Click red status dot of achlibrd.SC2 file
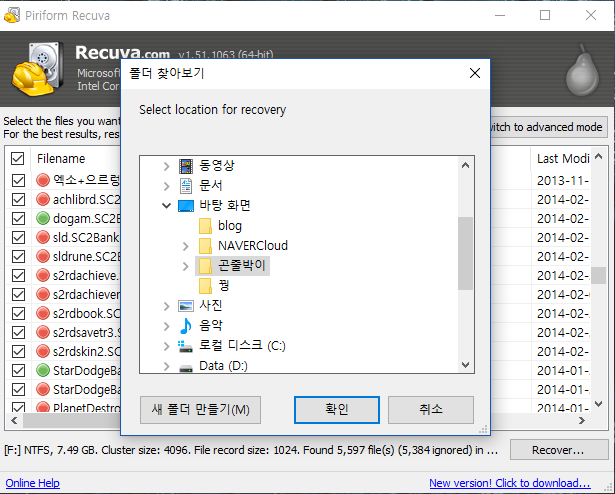Viewport: 615px width, 494px height. [43, 199]
